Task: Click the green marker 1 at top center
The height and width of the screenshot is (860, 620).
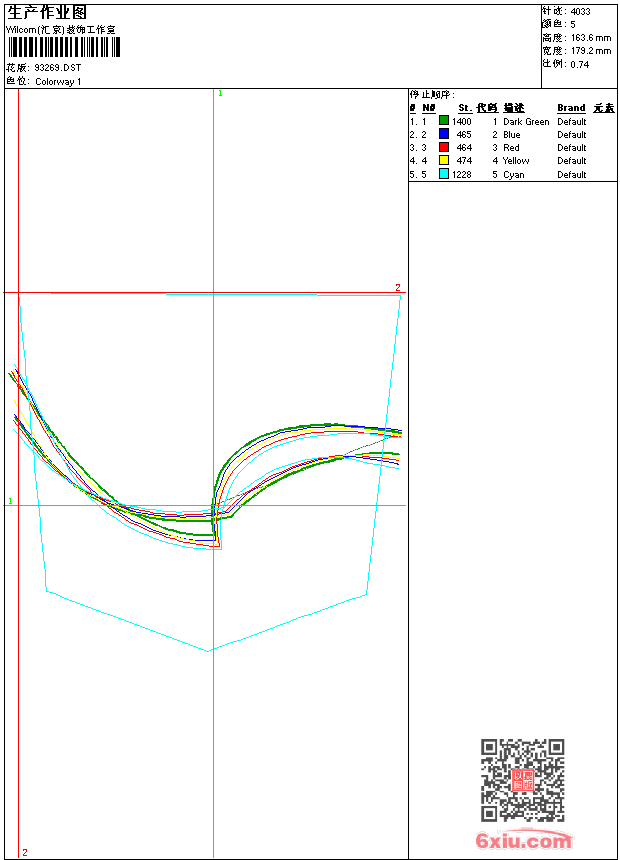Action: pos(220,93)
